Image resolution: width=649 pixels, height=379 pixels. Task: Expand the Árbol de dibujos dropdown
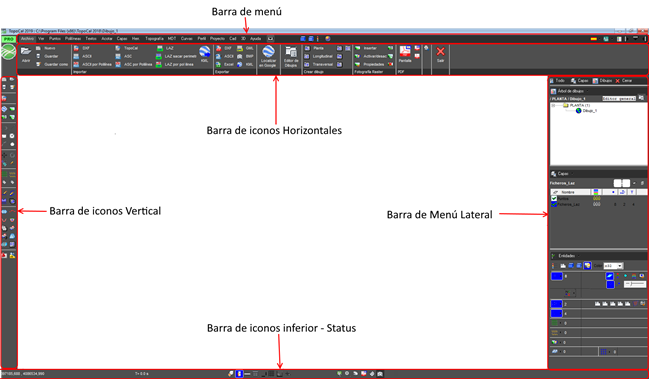click(x=587, y=91)
